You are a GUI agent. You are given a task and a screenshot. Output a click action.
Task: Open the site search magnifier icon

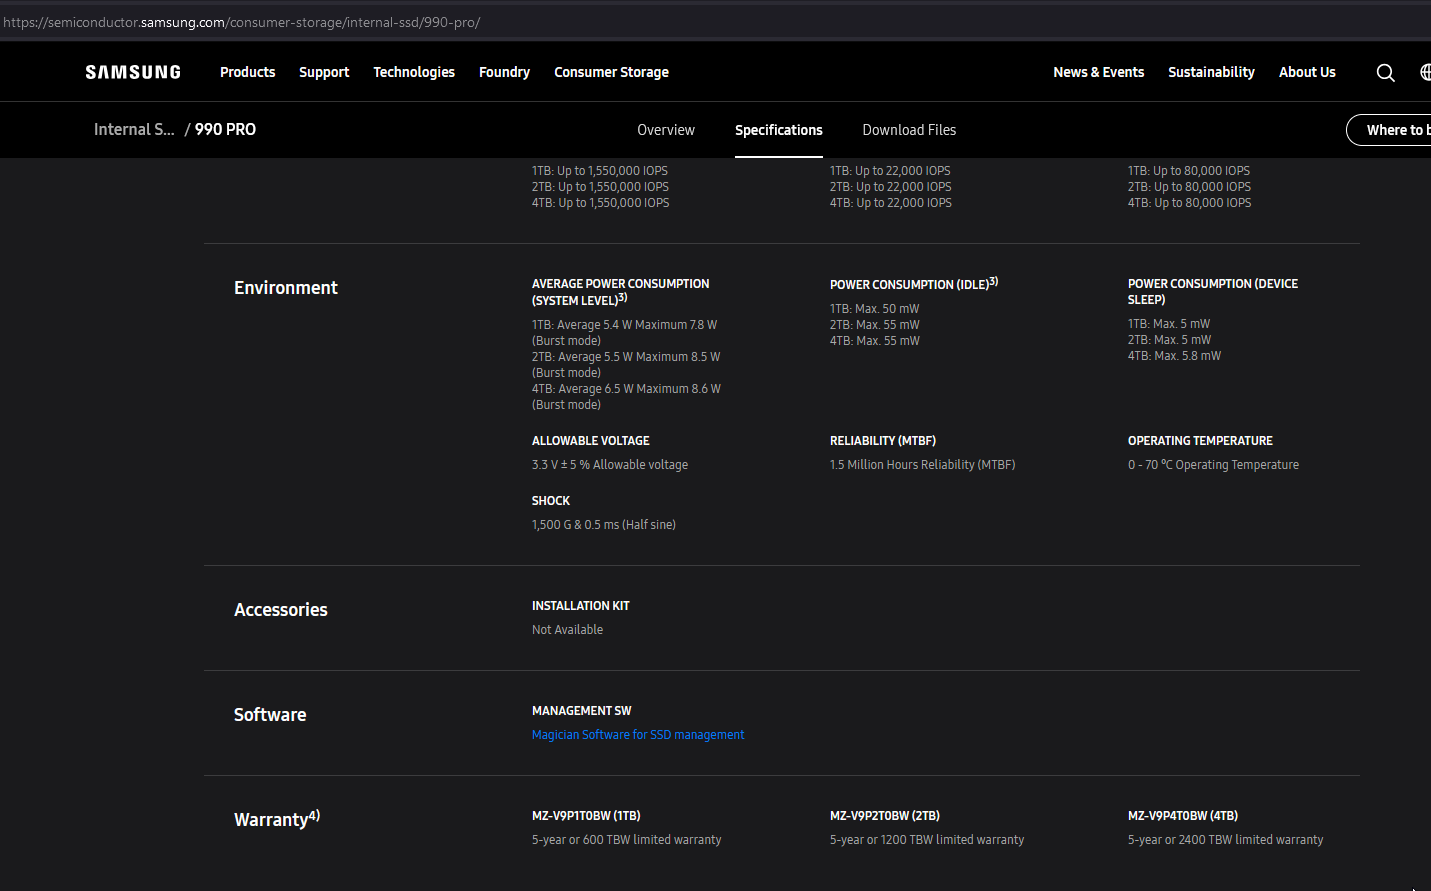[x=1385, y=72]
